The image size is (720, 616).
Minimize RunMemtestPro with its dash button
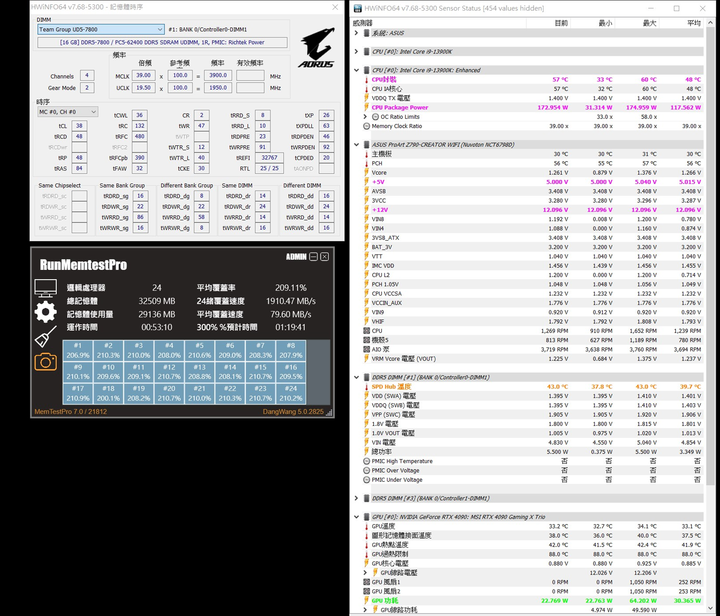coord(314,257)
